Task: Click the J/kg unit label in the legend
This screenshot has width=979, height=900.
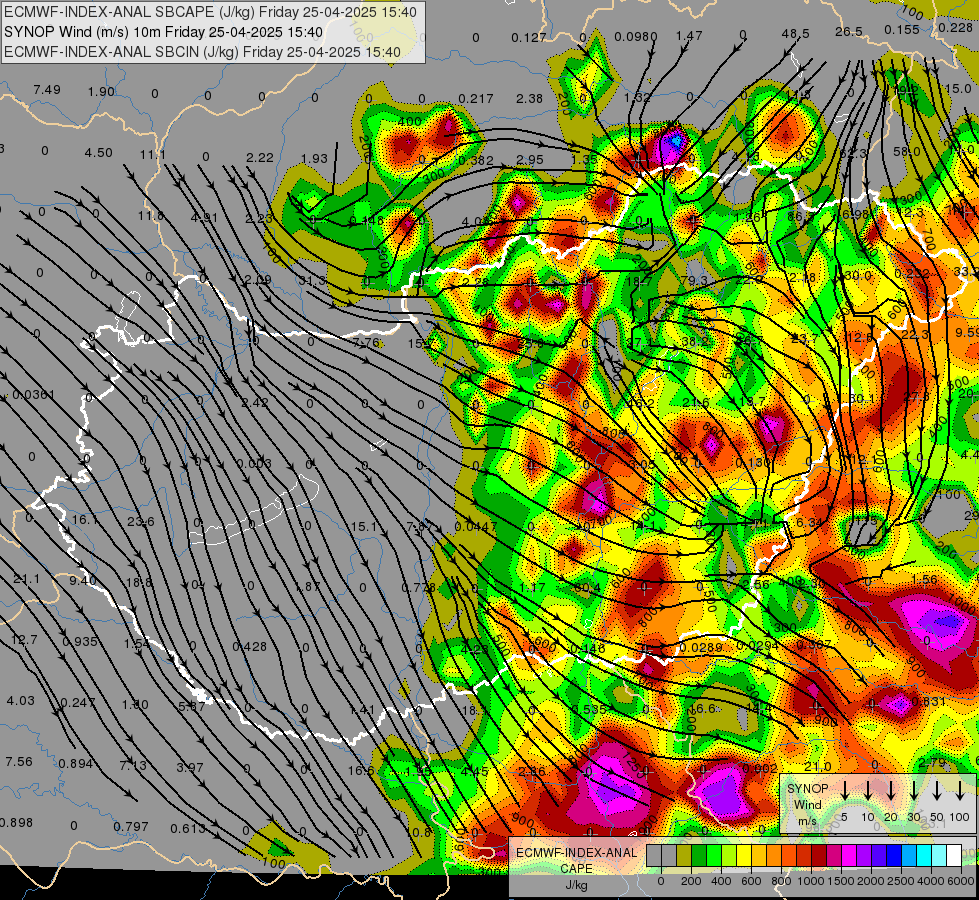Action: click(x=576, y=885)
